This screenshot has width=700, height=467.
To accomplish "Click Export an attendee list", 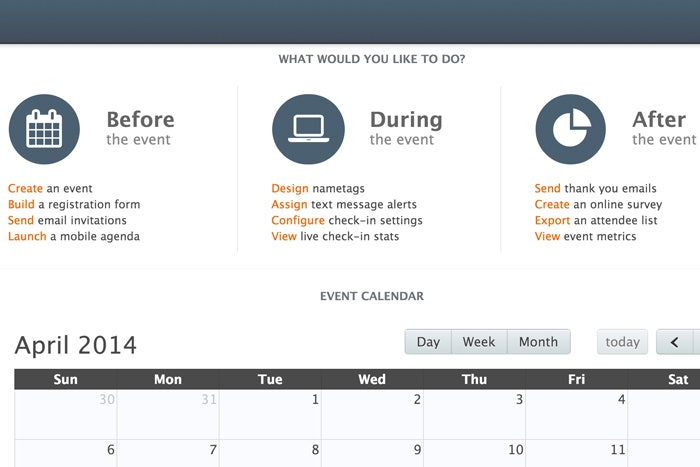I will [x=552, y=221].
